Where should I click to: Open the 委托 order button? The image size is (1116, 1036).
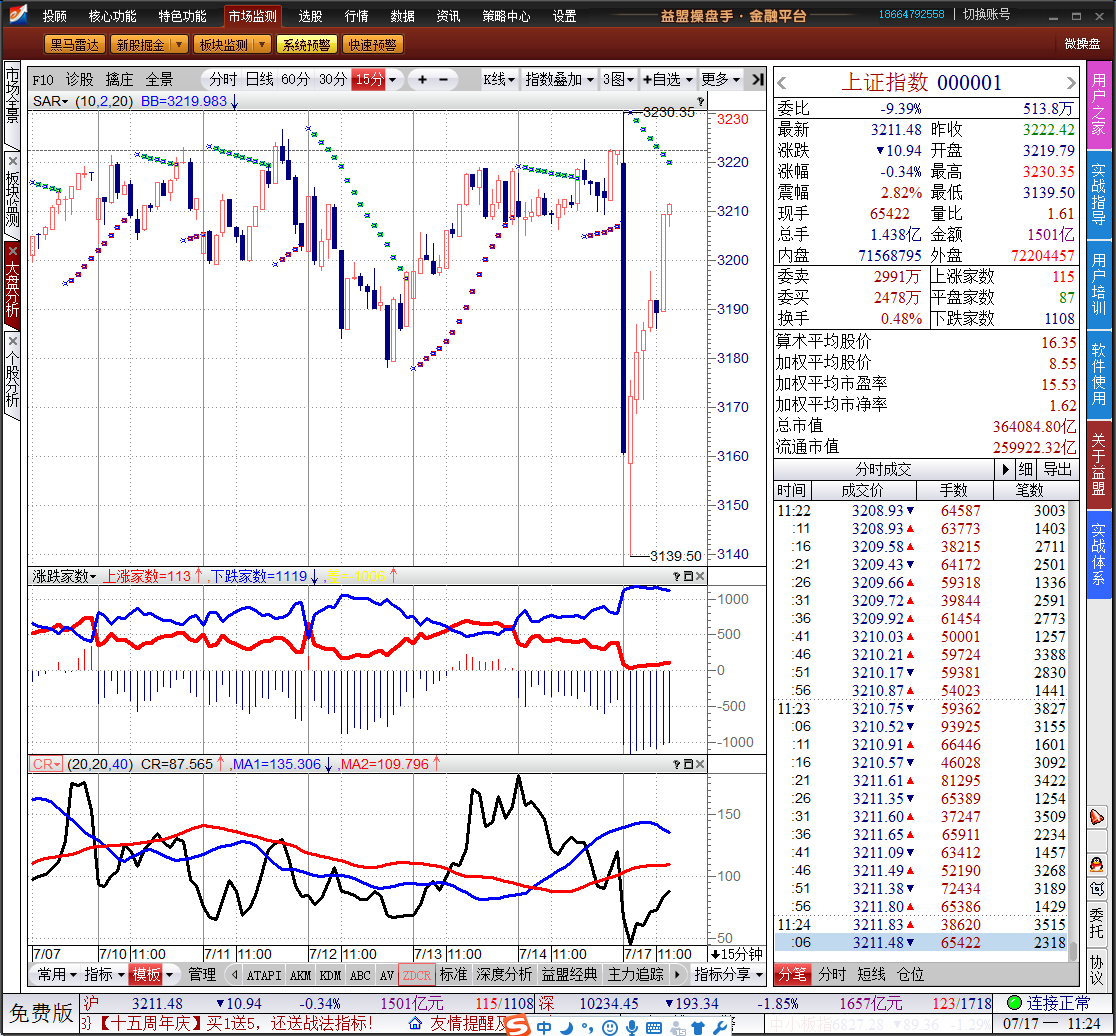point(1097,923)
